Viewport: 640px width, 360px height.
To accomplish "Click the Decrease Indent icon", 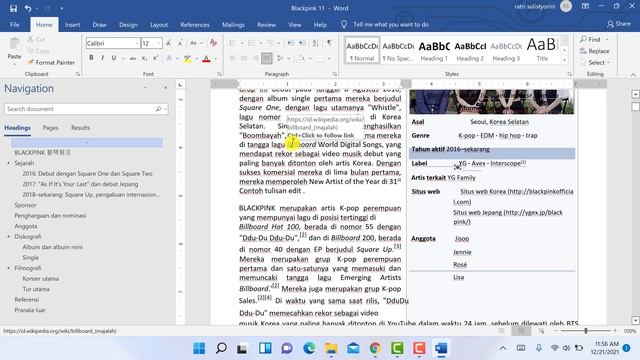I will coord(291,43).
